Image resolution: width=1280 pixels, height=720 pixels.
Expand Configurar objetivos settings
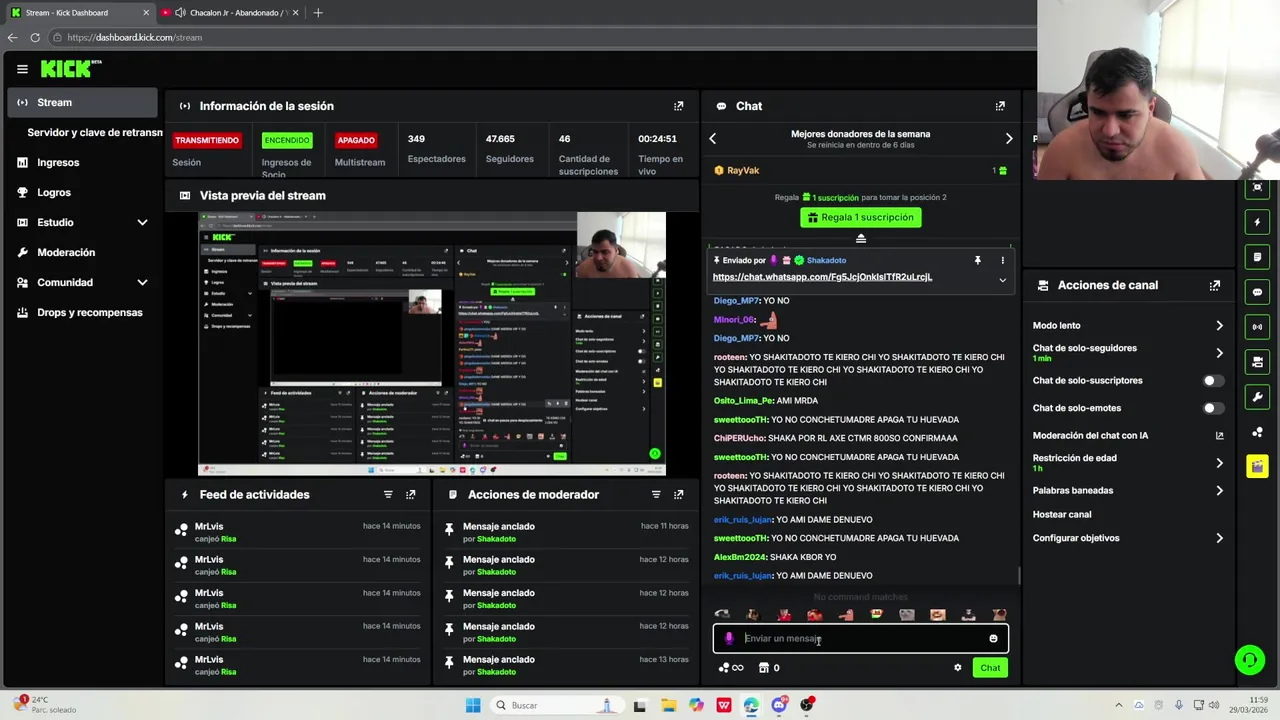coord(1219,538)
